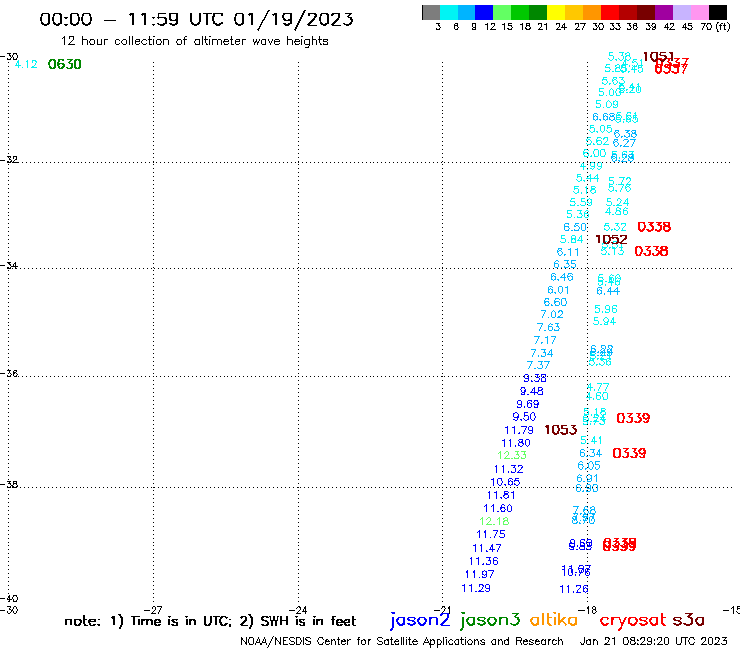Click the jason2 satellite legend label
Viewport: 740px width, 650px height.
[420, 620]
